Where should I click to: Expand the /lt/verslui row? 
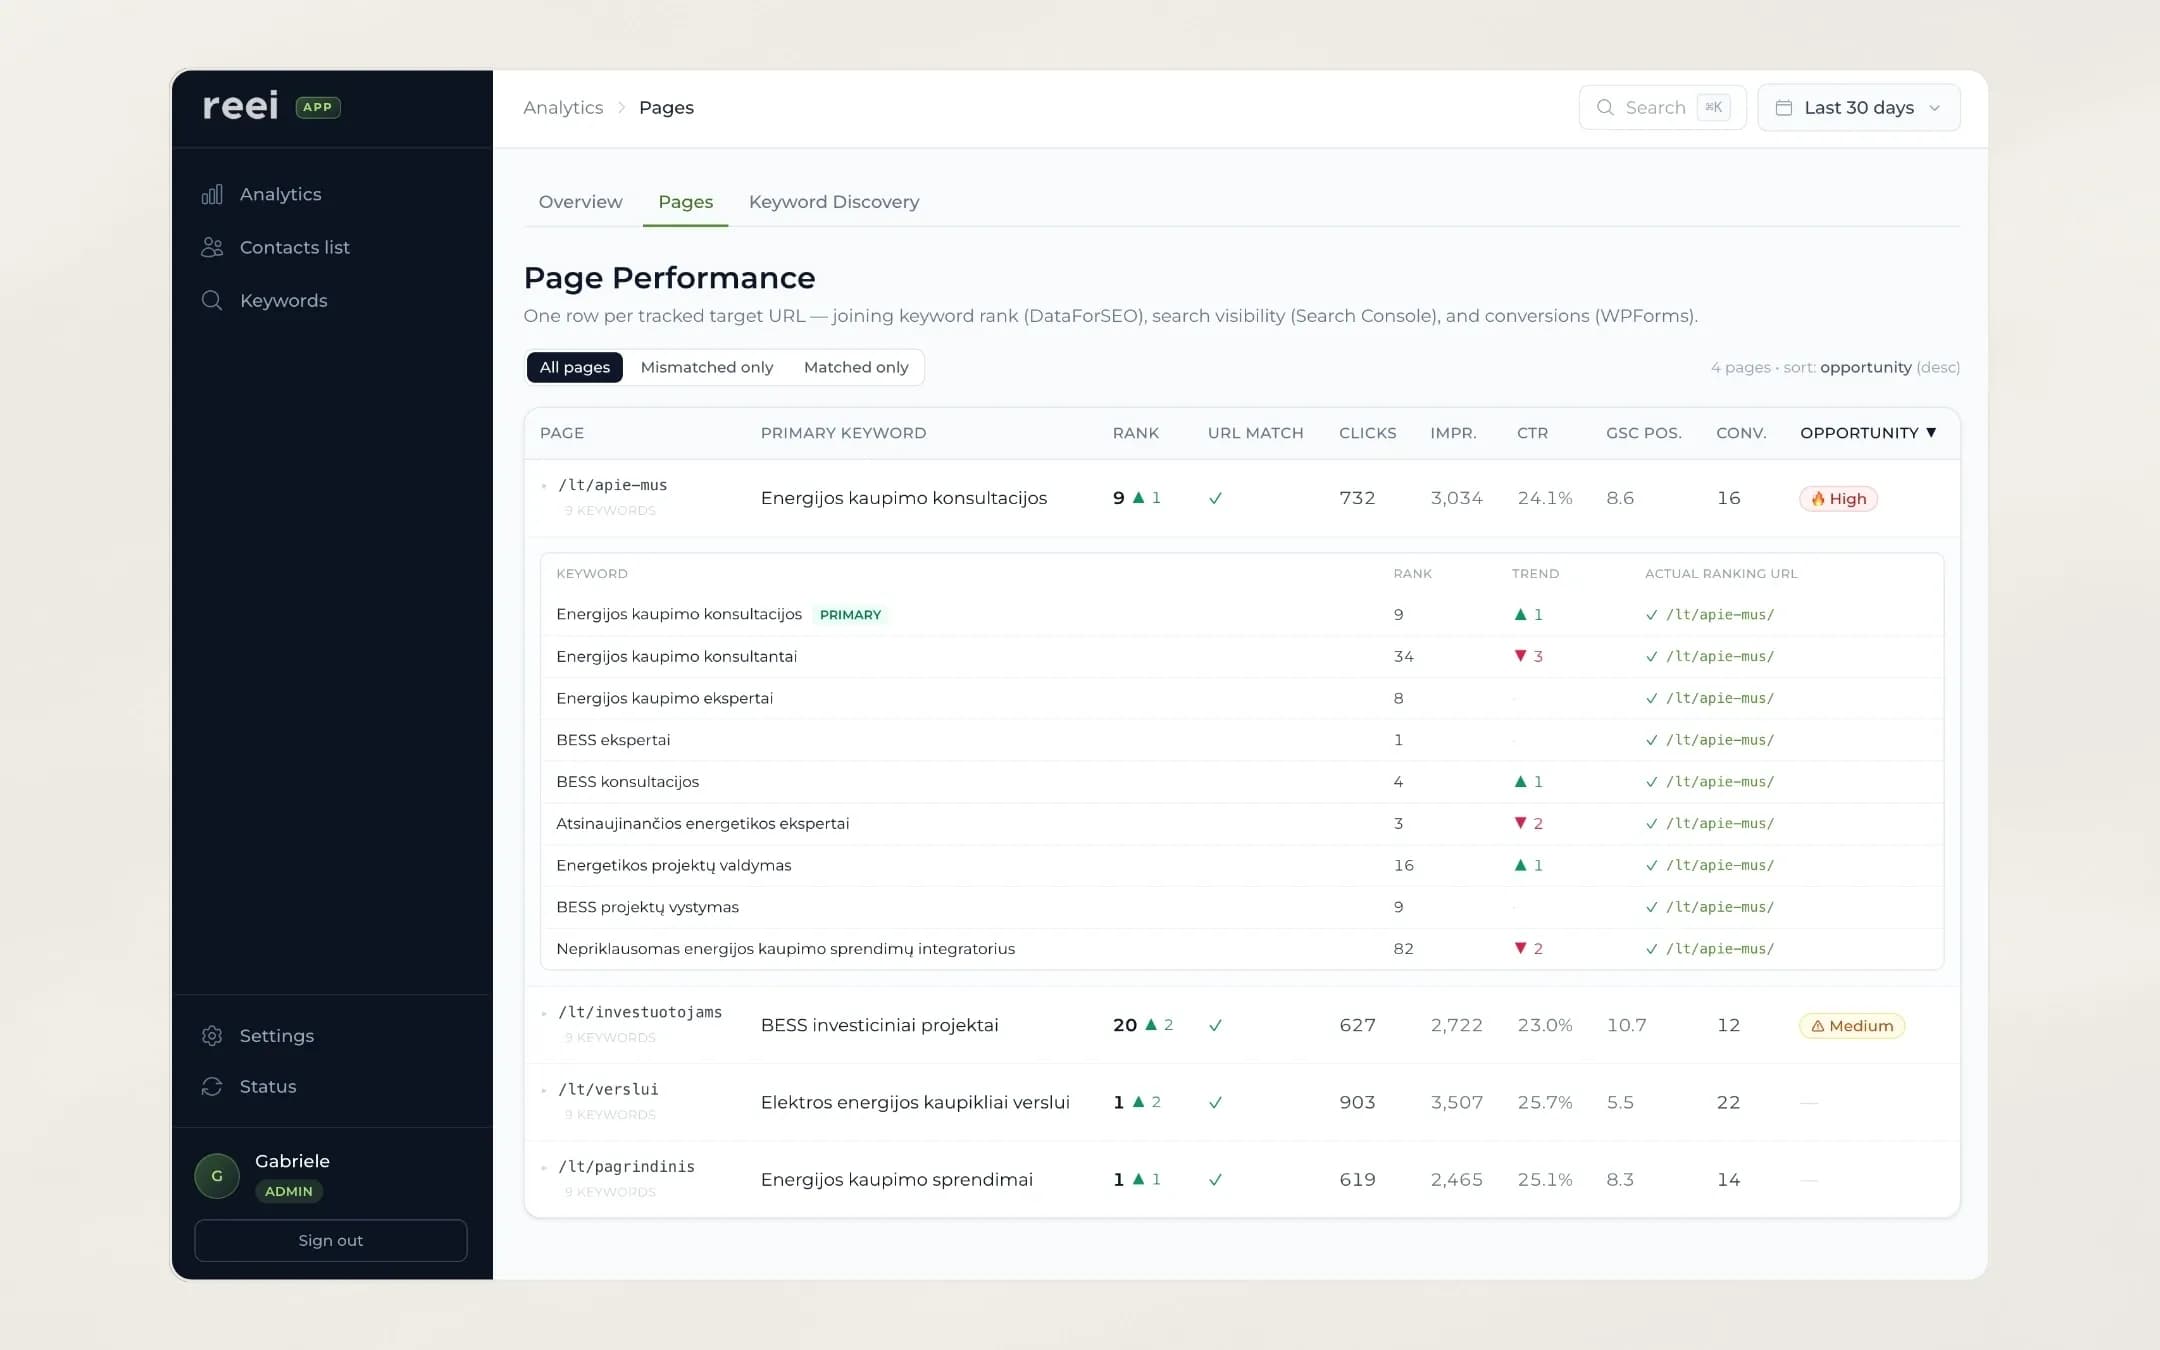(544, 1090)
